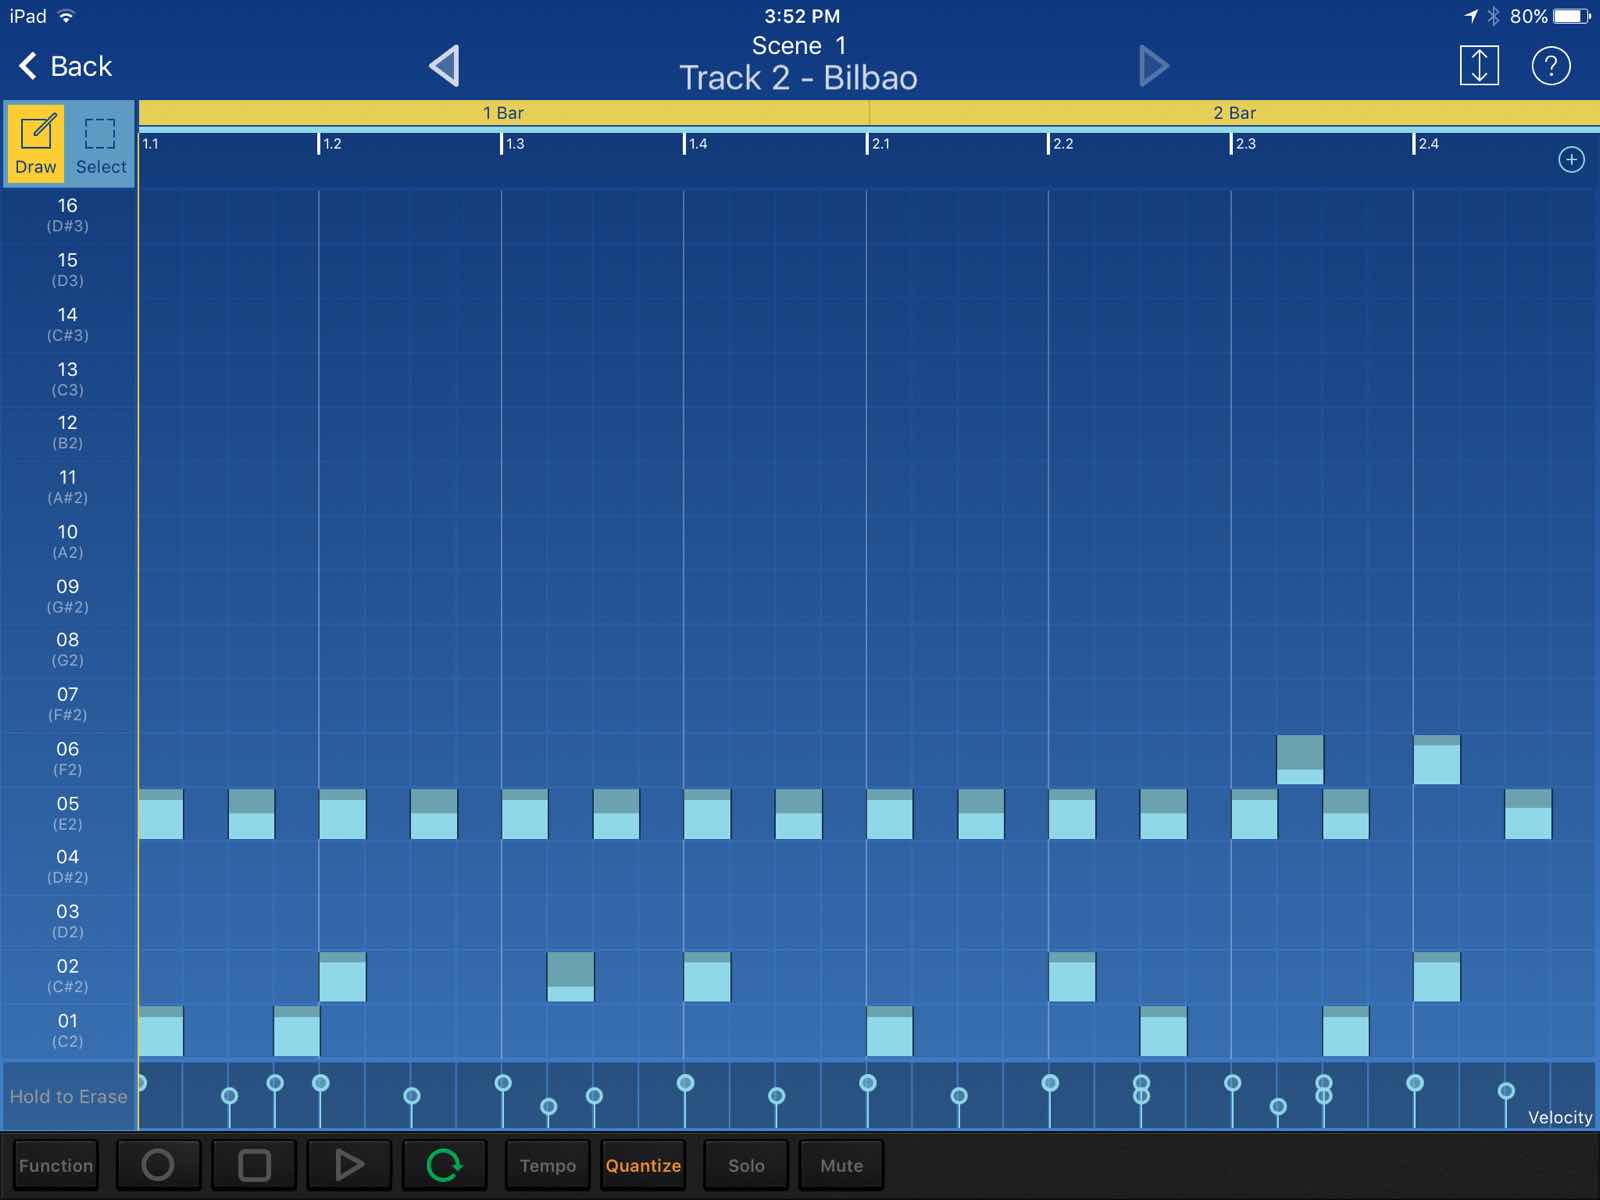Open the Function button
This screenshot has width=1600, height=1200.
56,1165
